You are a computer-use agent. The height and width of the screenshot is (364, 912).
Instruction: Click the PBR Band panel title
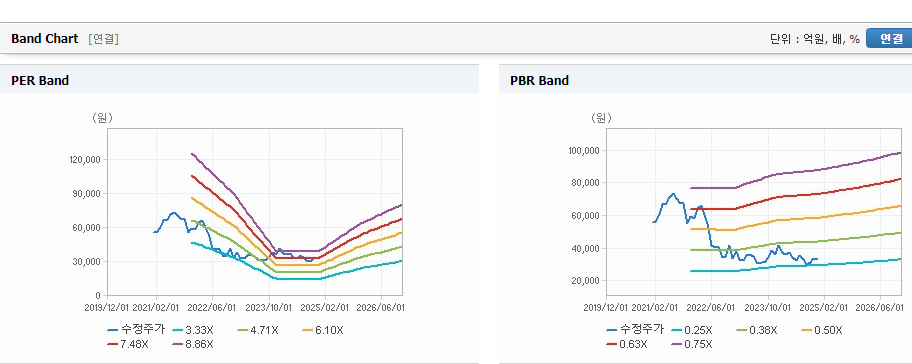coord(540,81)
